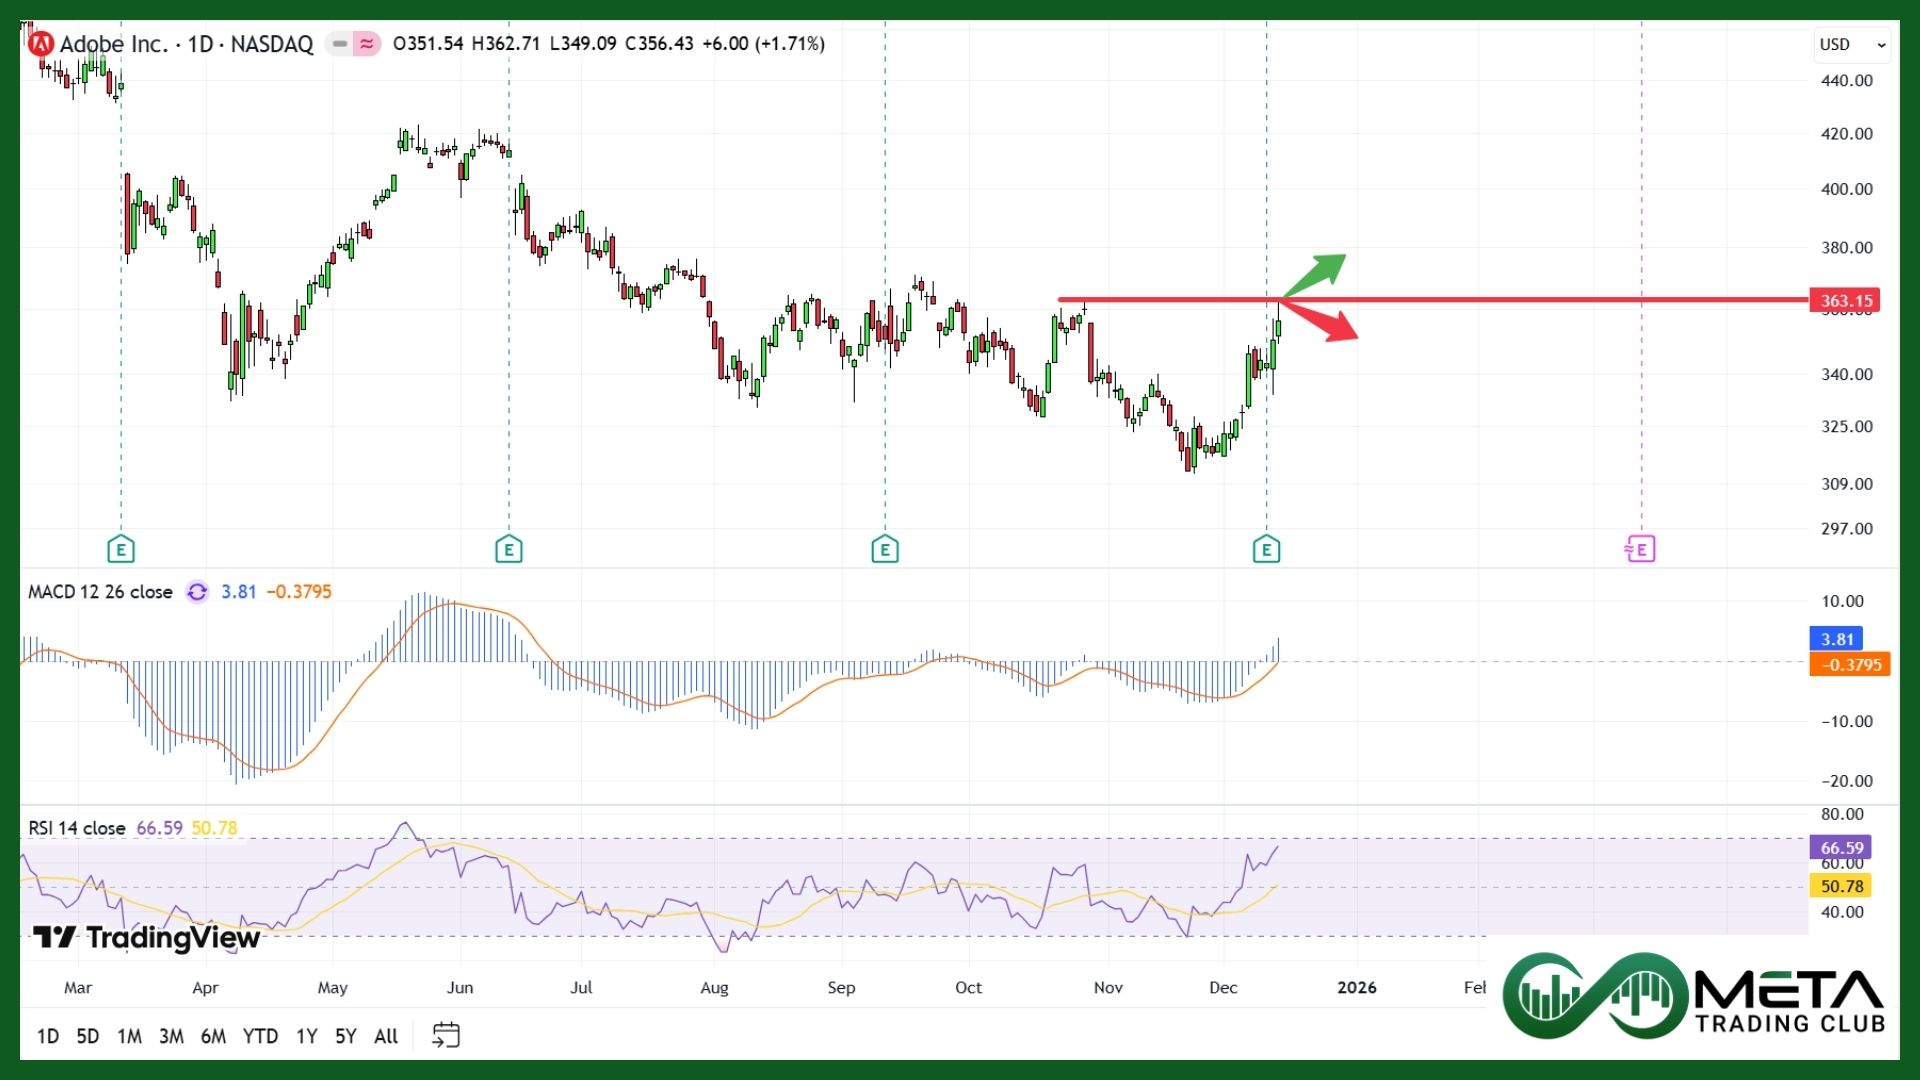Click the December earnings E marker
Image resolution: width=1920 pixels, height=1080 pixels.
pos(1266,549)
